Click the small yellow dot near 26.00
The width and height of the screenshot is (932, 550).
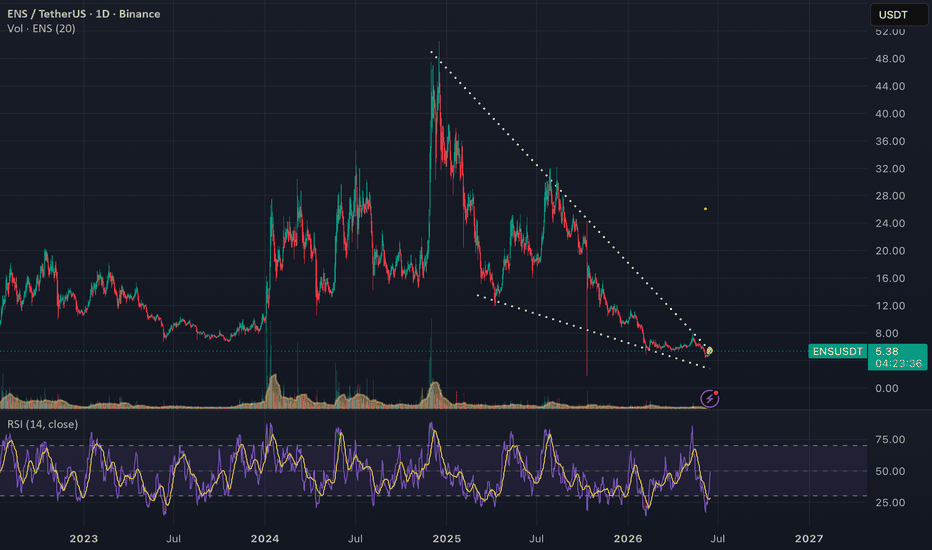tap(706, 209)
